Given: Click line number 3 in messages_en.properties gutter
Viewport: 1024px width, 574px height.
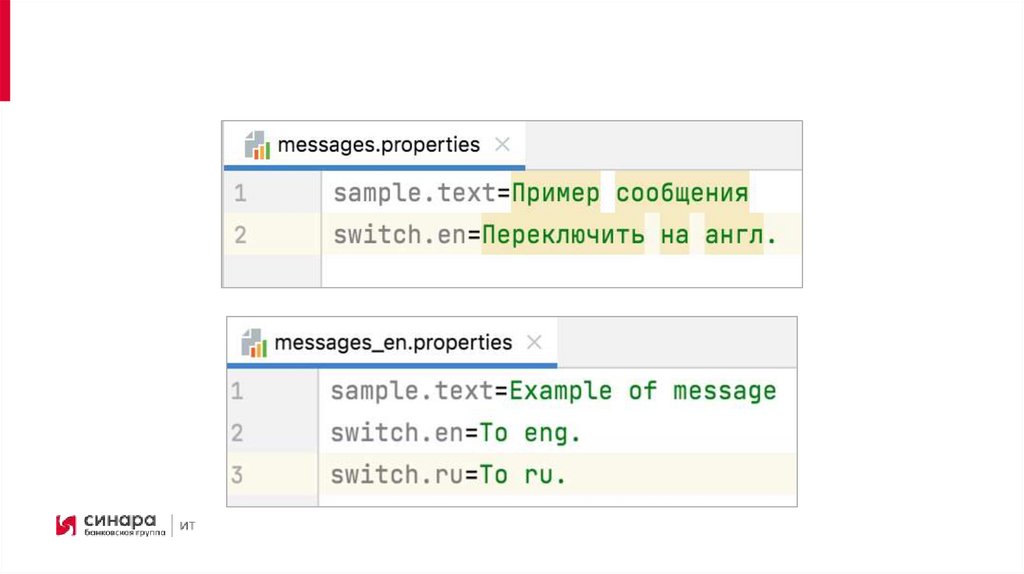Looking at the screenshot, I should [237, 474].
